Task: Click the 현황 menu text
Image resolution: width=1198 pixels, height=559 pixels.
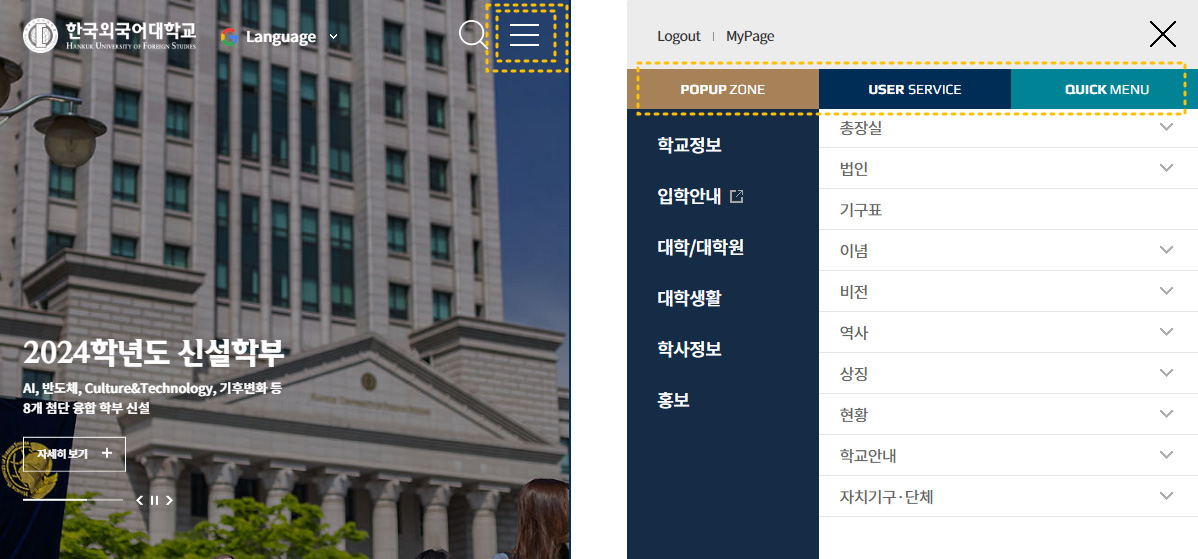Action: (x=853, y=415)
